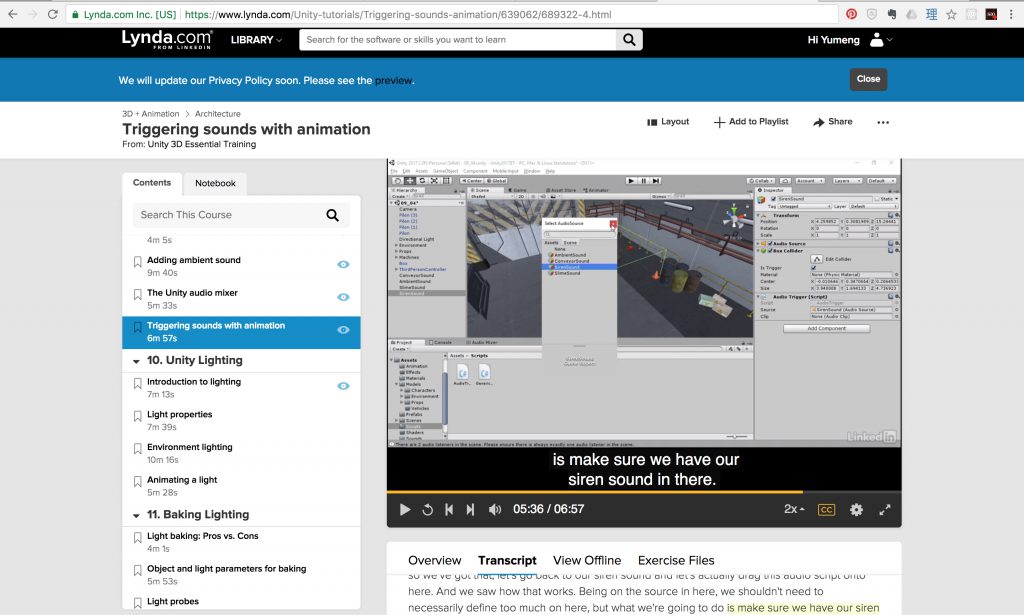Open the LIBRARY dropdown menu

click(x=256, y=40)
